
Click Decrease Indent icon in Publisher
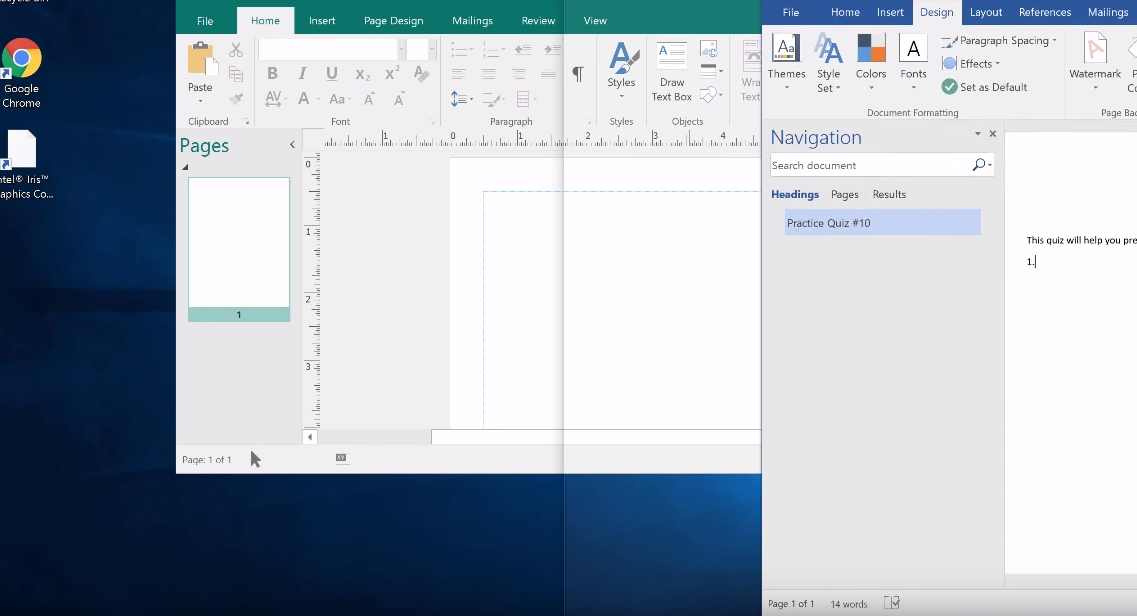pos(523,50)
